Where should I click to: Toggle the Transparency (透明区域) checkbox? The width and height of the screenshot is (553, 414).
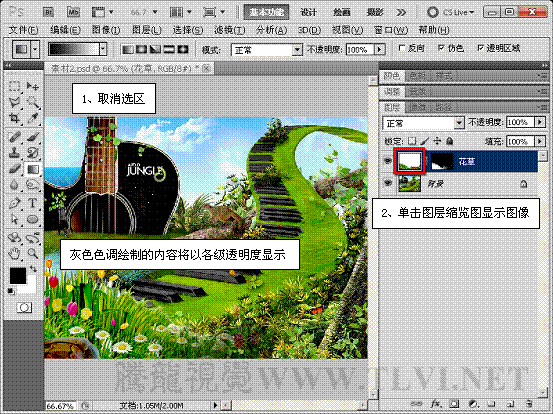click(x=480, y=48)
